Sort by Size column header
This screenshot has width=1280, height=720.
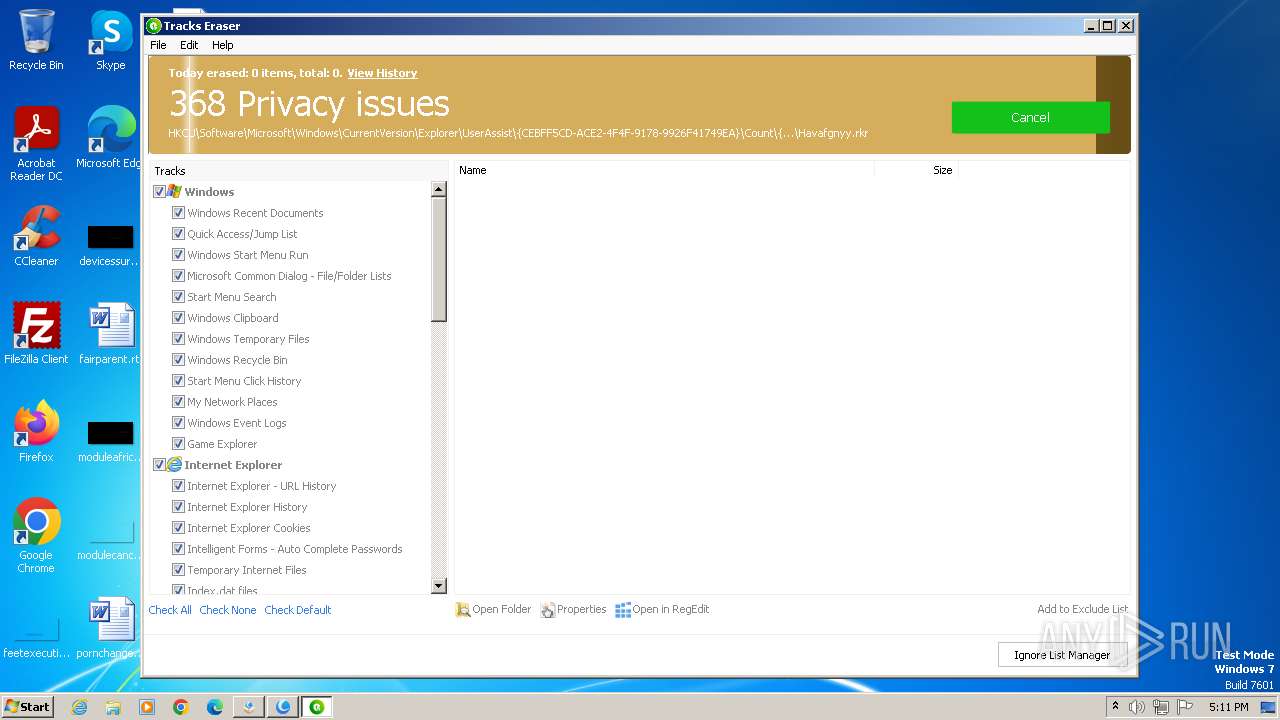pos(916,170)
